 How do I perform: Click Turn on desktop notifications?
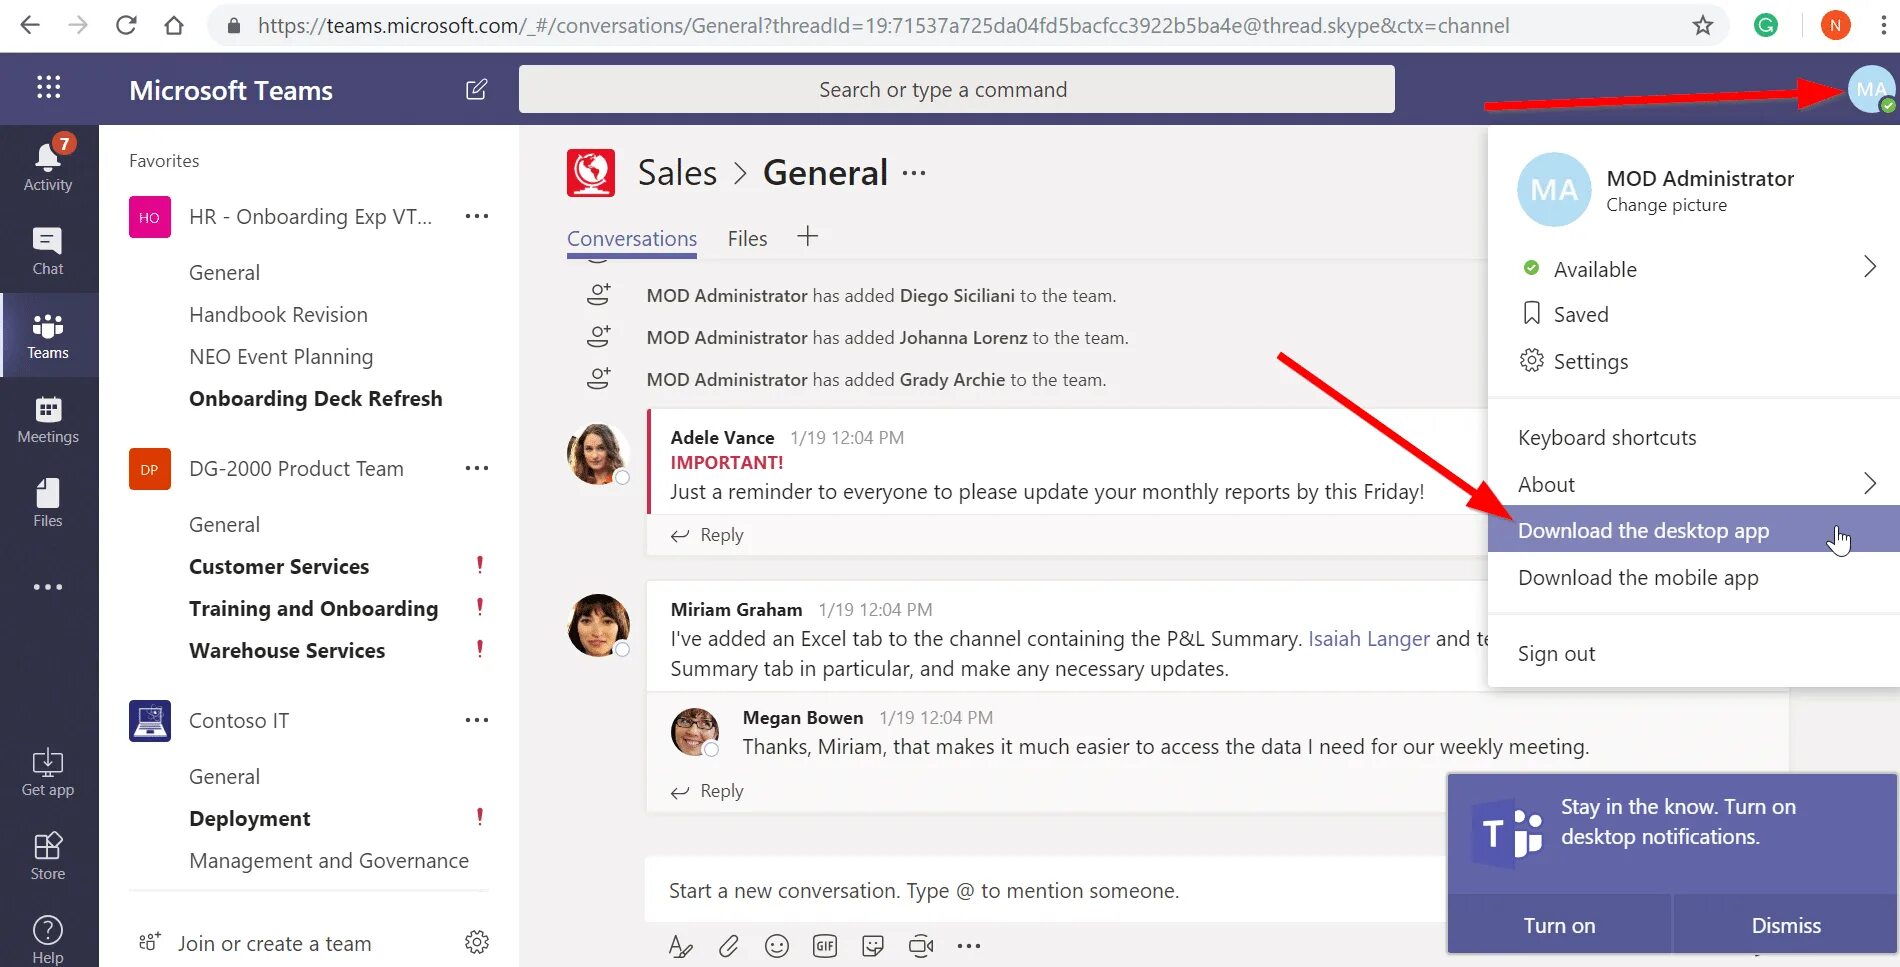tap(1559, 925)
